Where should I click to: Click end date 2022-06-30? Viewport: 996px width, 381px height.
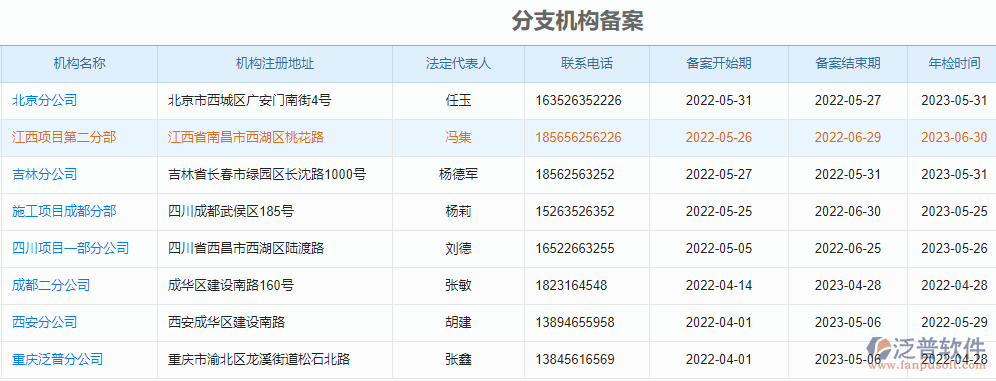pyautogui.click(x=848, y=211)
